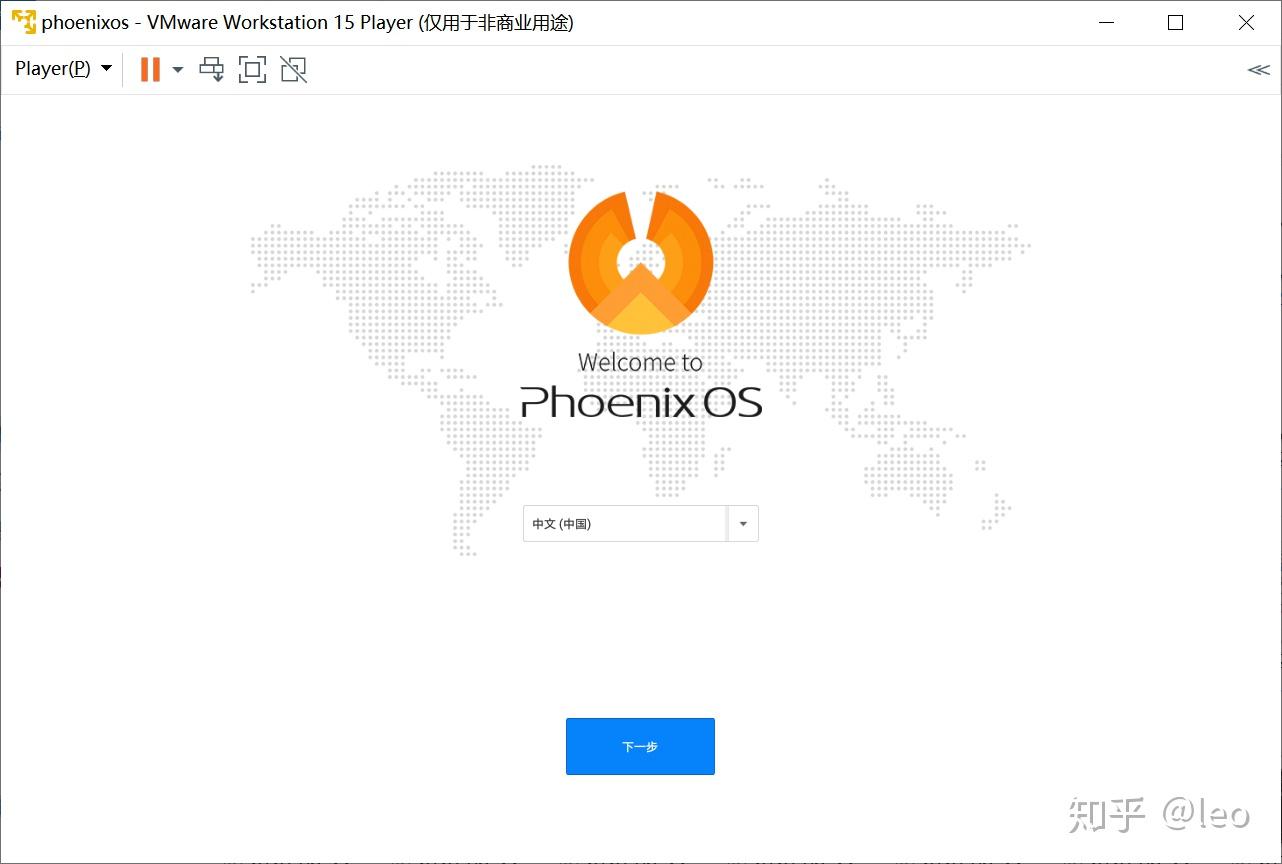Close the VMware Player window
Viewport: 1282px width, 864px height.
tap(1246, 22)
